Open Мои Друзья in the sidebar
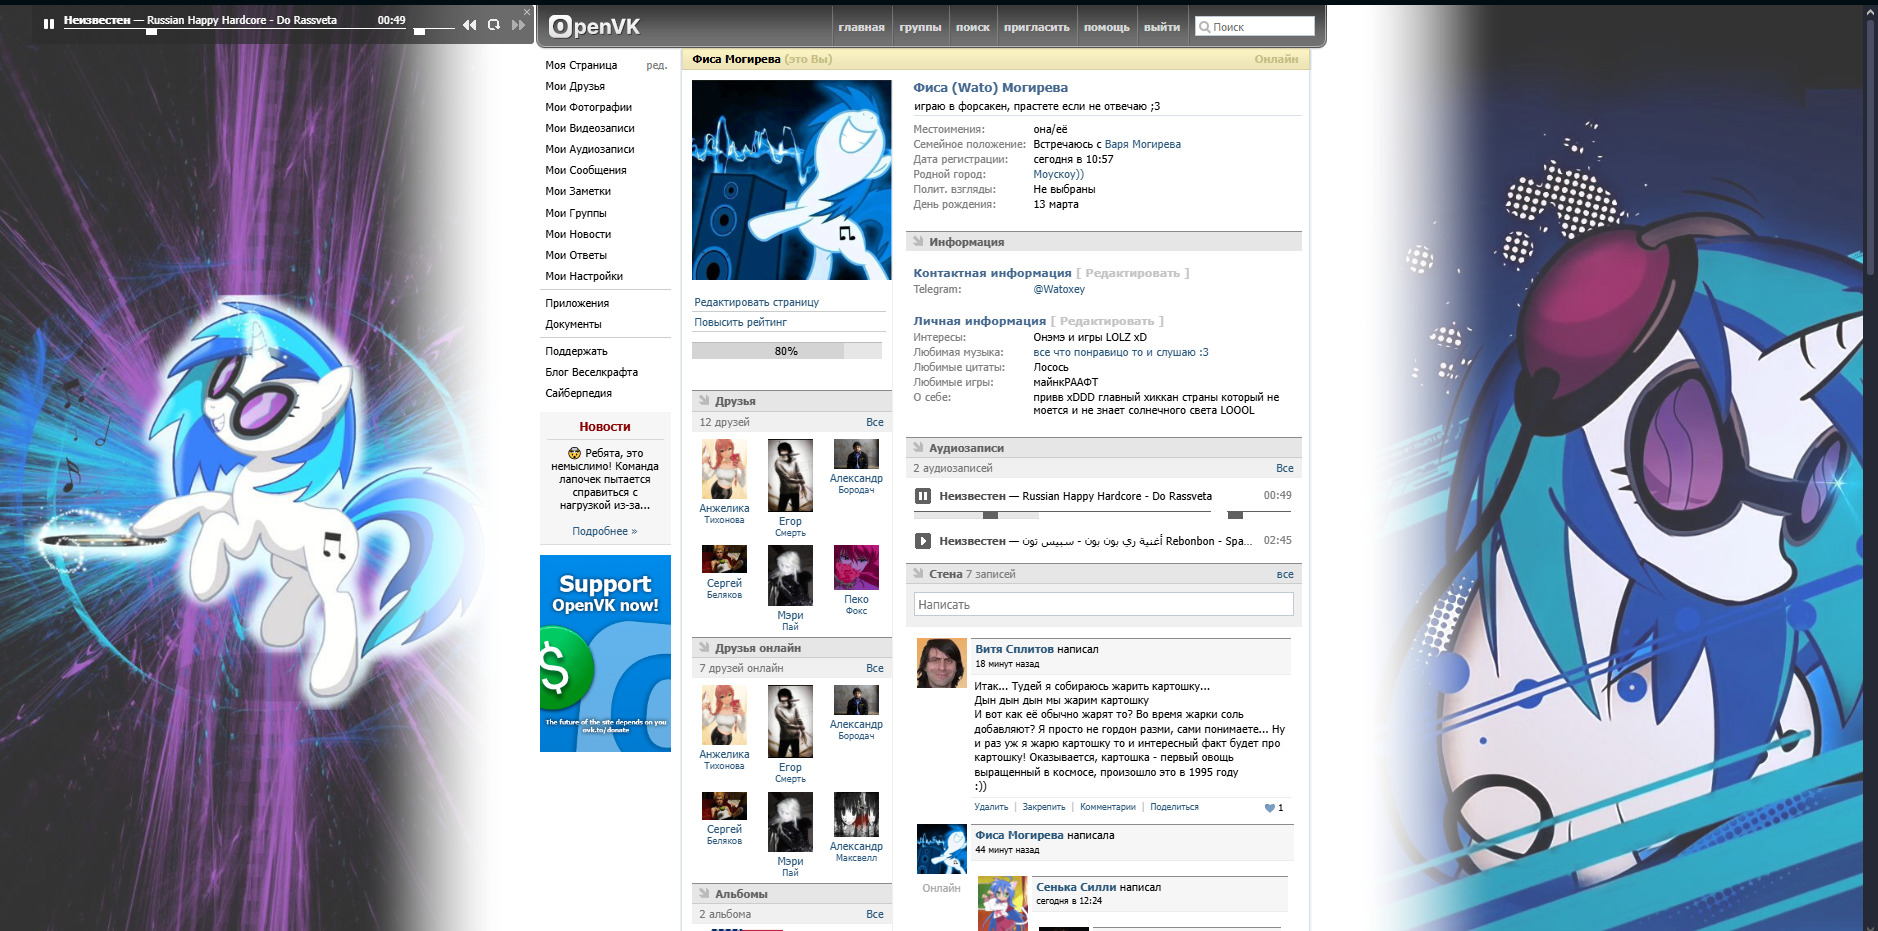The height and width of the screenshot is (931, 1878). click(575, 86)
